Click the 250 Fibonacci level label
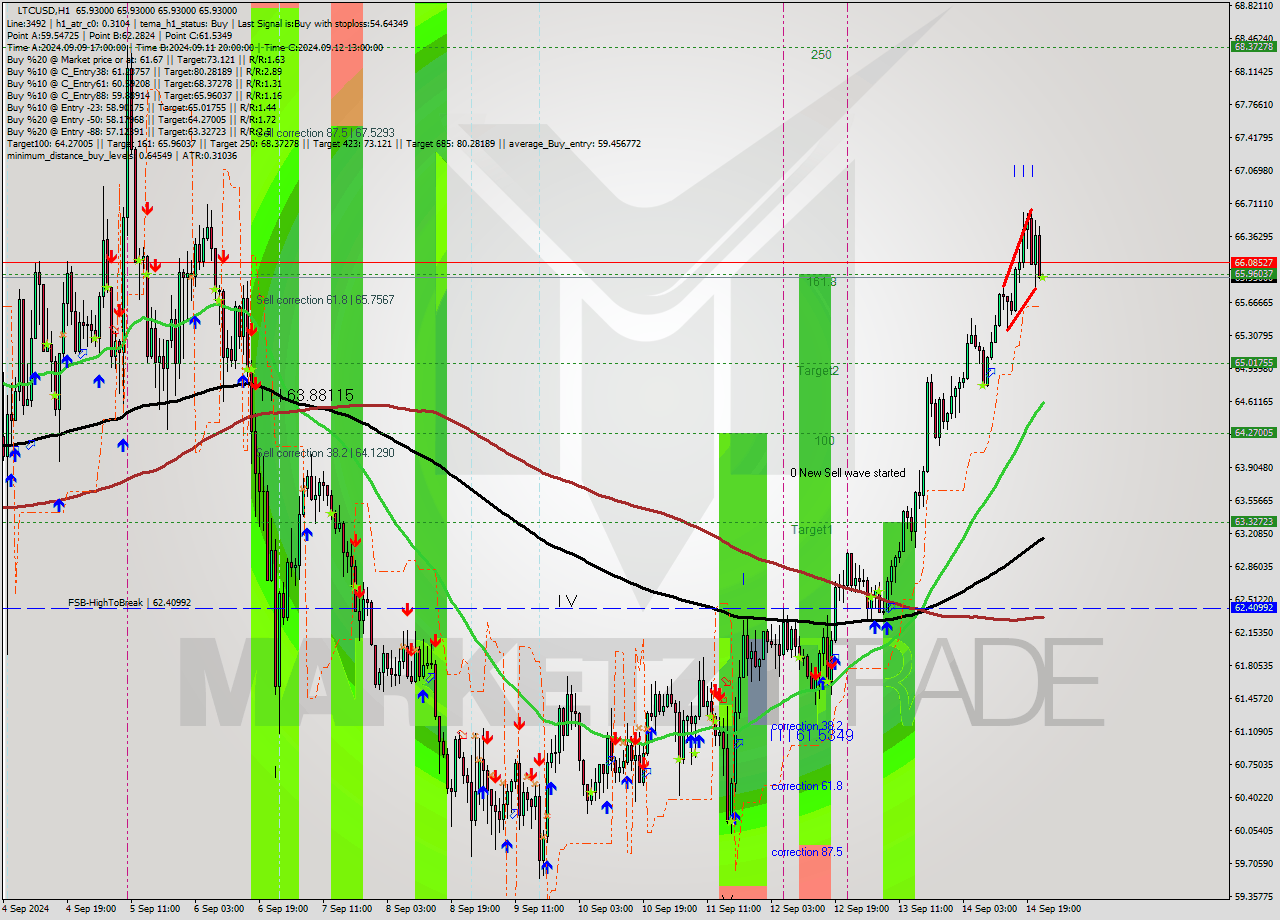The image size is (1280, 920). [821, 55]
